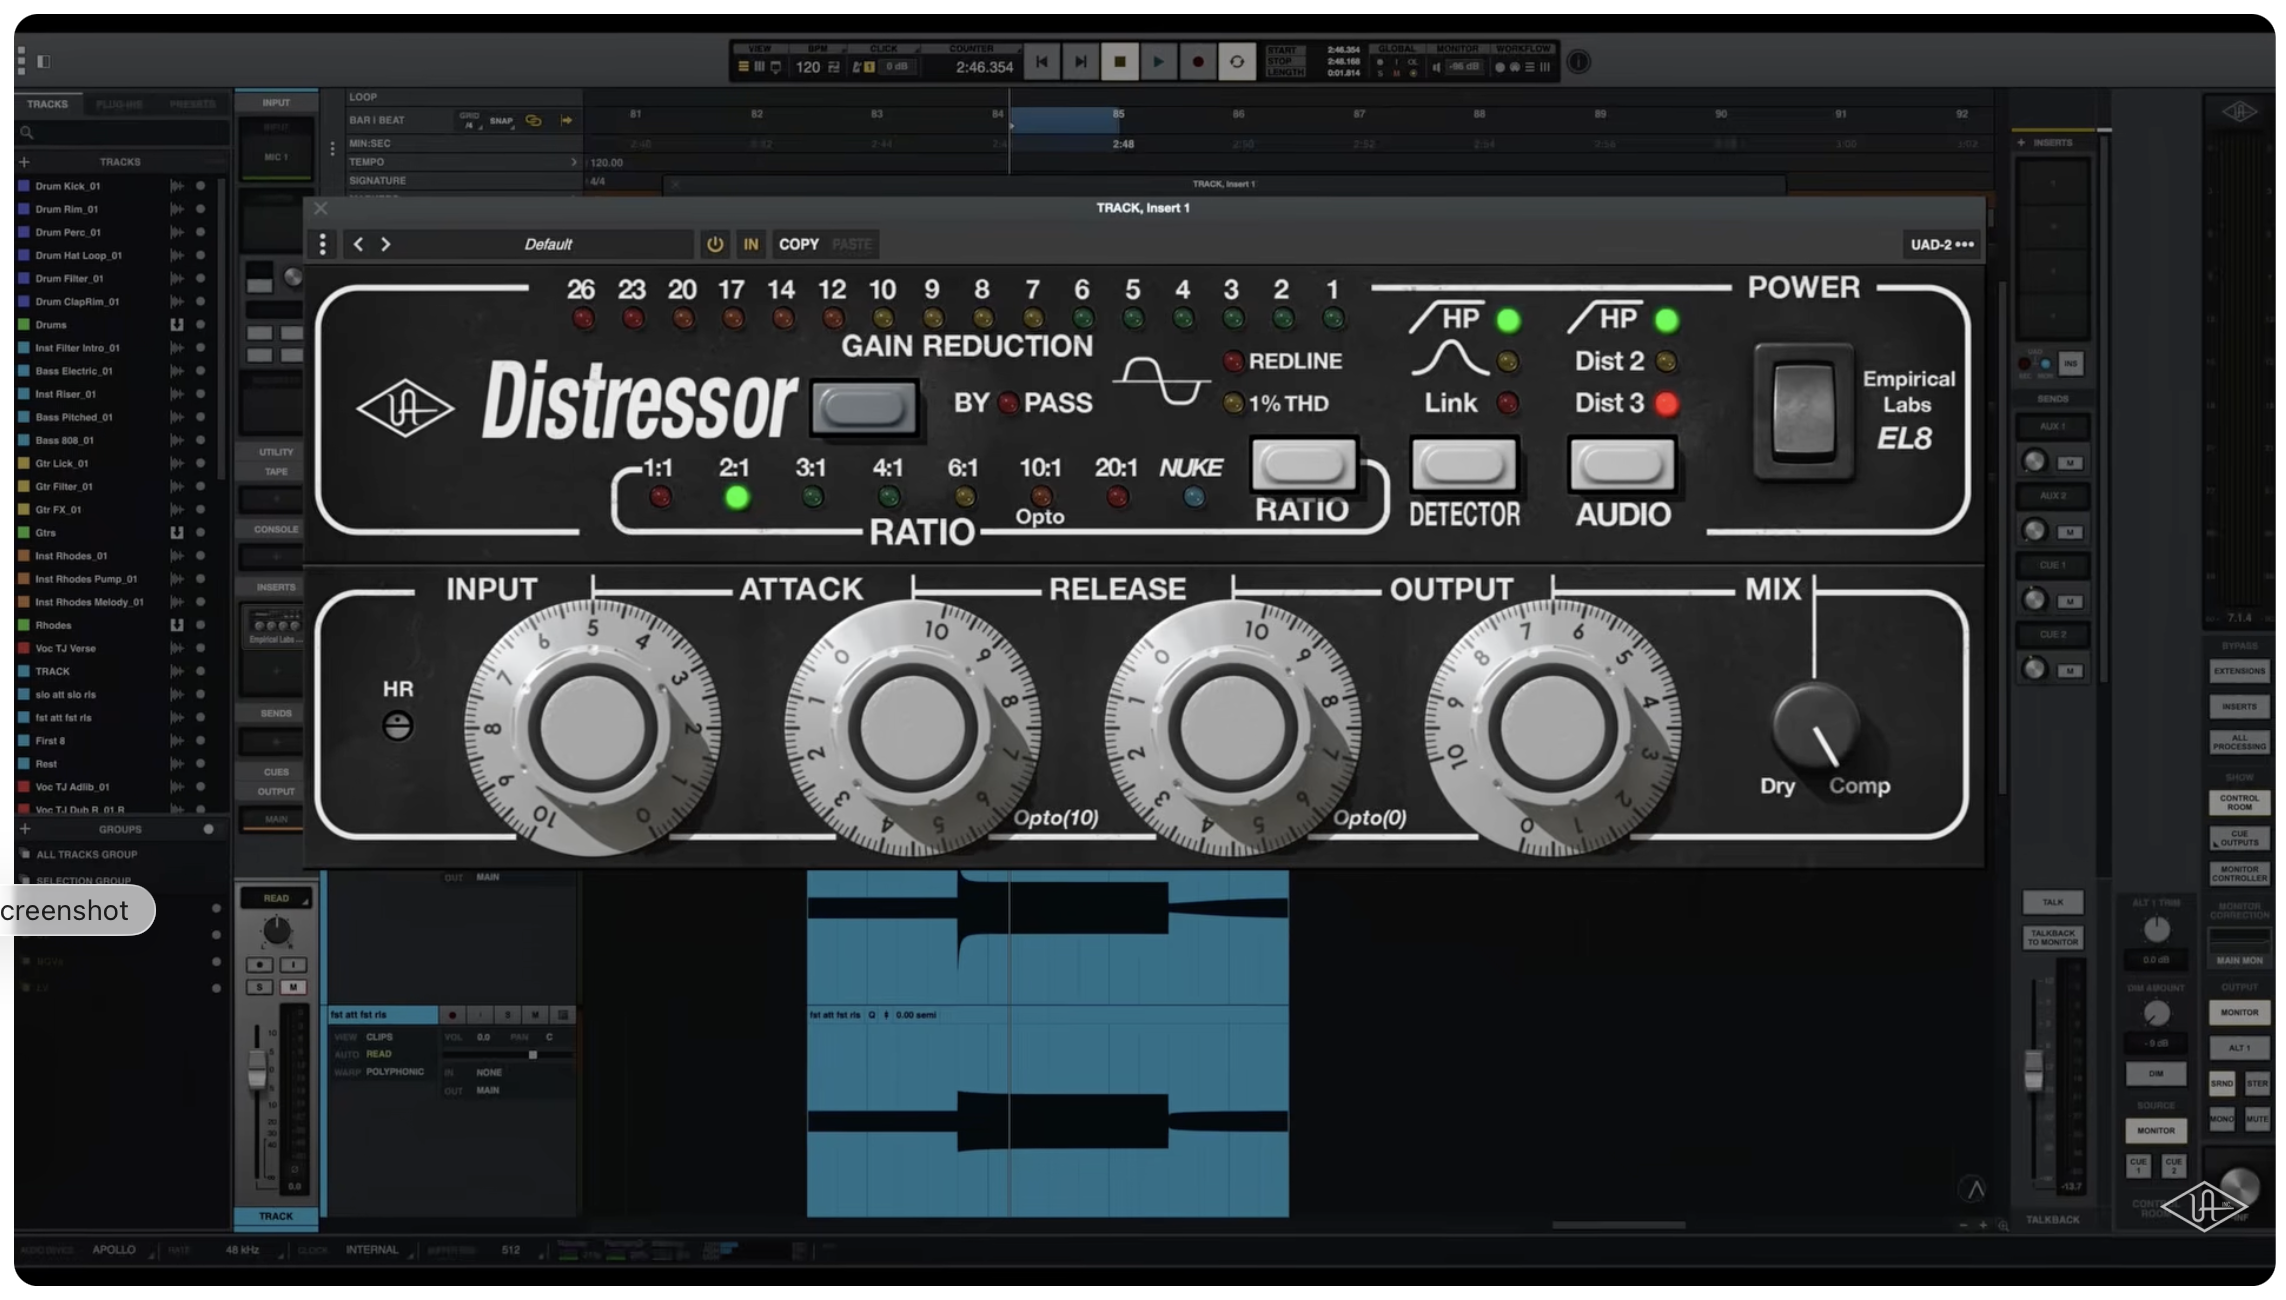Select the Drum Kick_01 track
2286x1300 pixels.
click(68, 186)
